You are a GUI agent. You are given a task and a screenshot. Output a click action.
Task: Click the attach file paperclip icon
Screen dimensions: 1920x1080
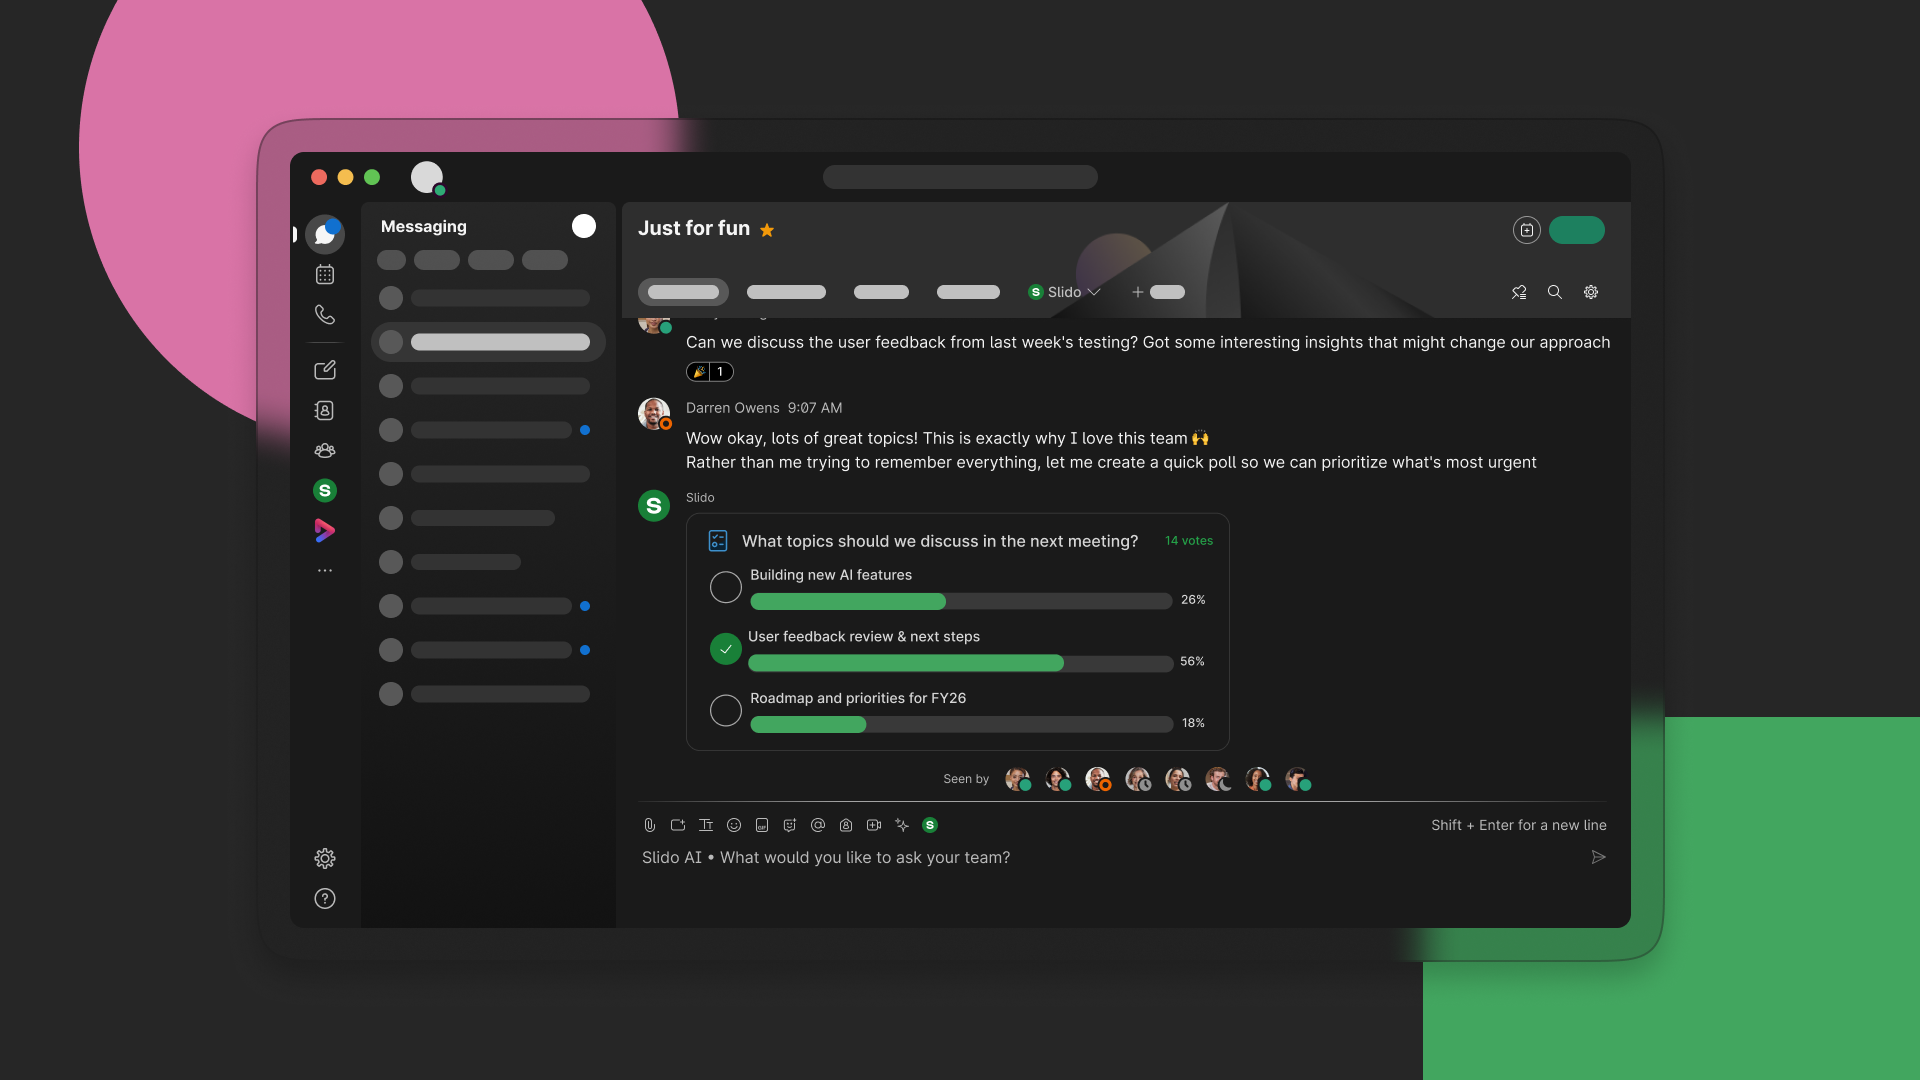[x=650, y=825]
